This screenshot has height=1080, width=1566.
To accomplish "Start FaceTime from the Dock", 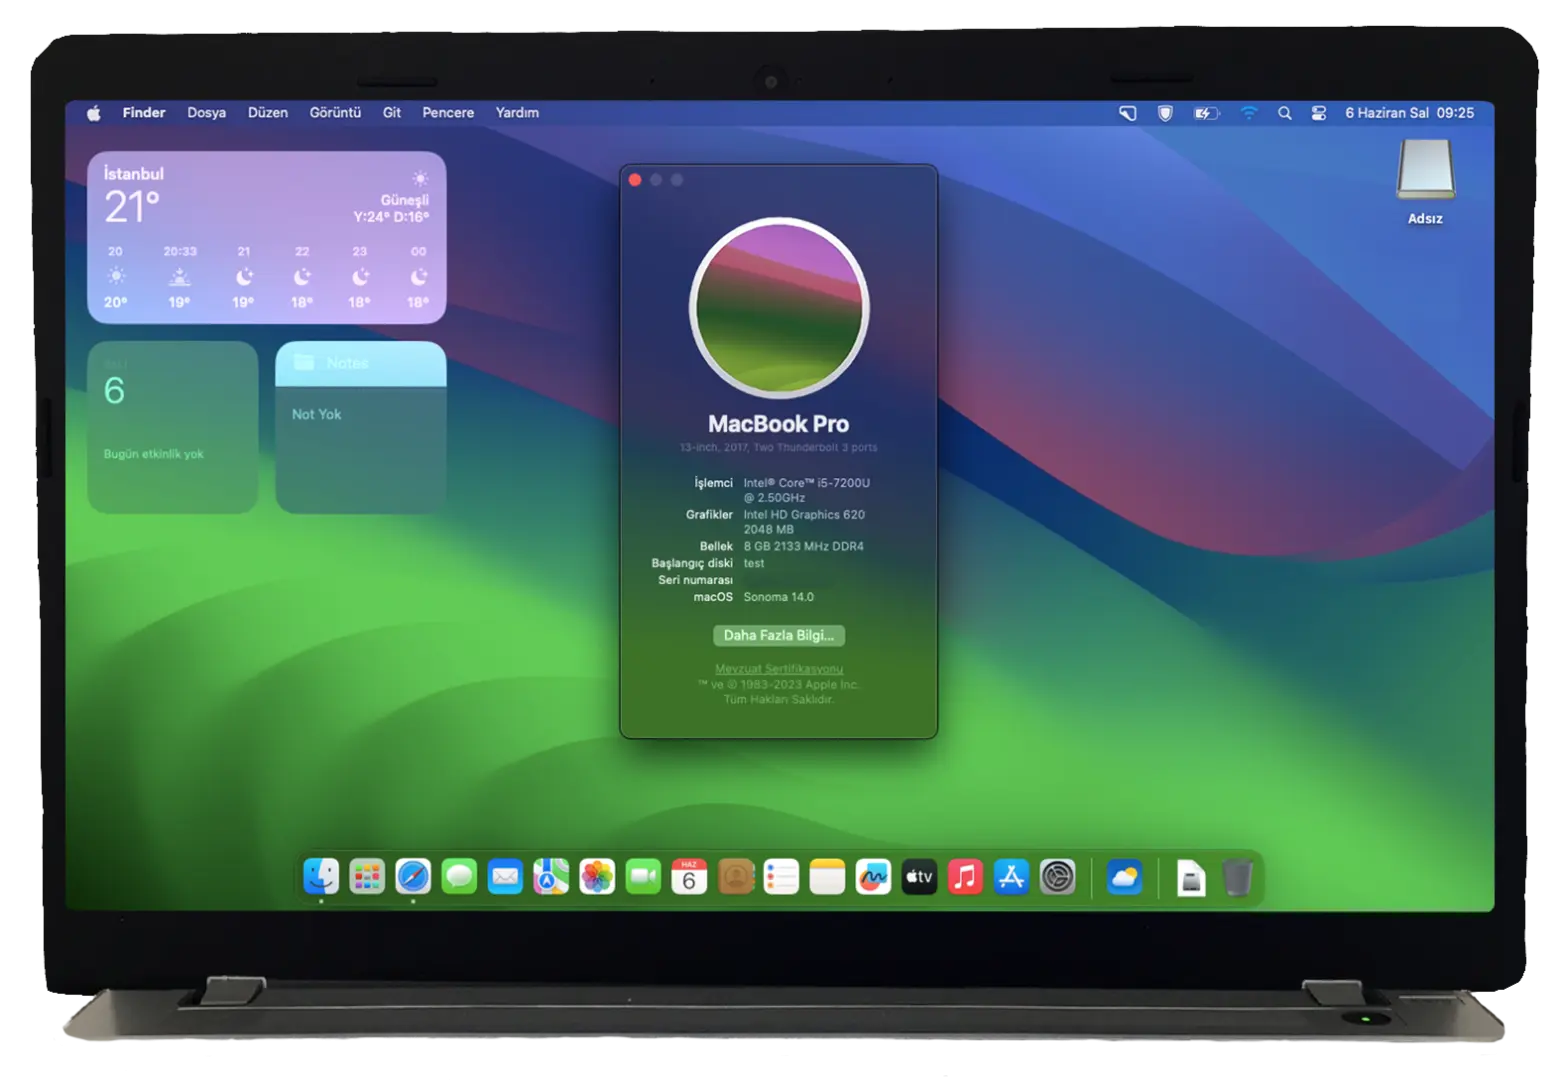I will point(643,877).
